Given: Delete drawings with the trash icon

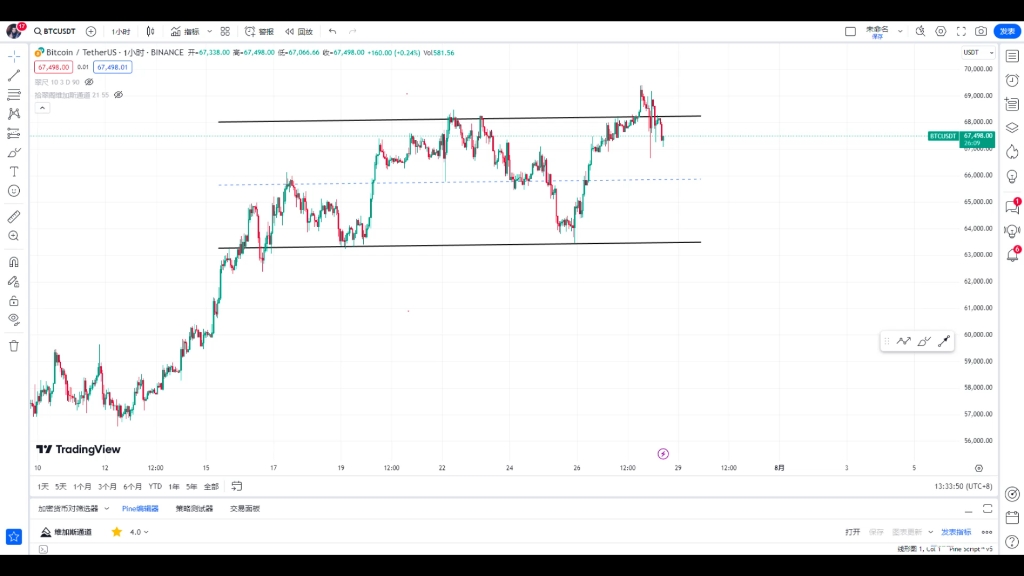Looking at the screenshot, I should coord(14,346).
